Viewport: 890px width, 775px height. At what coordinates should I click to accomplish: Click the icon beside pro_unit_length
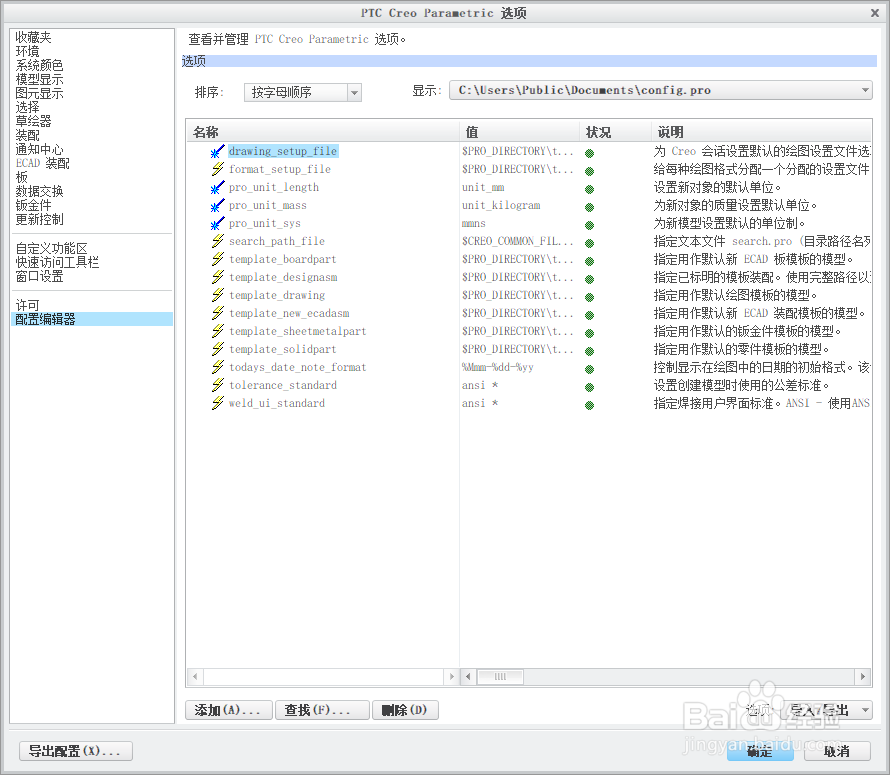click(x=217, y=187)
